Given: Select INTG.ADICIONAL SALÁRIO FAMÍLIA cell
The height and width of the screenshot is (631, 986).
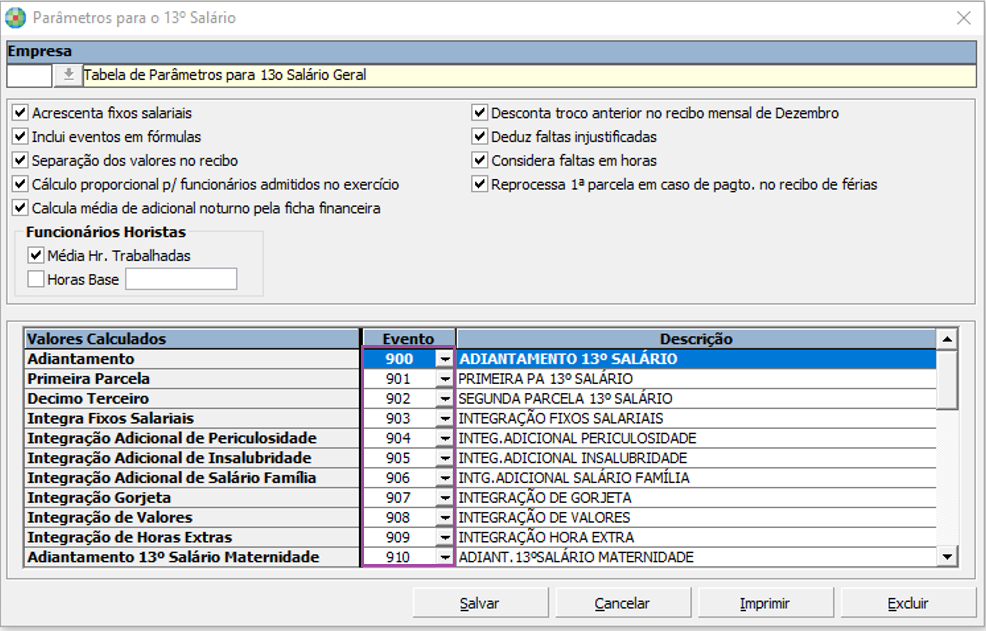Looking at the screenshot, I should [696, 478].
